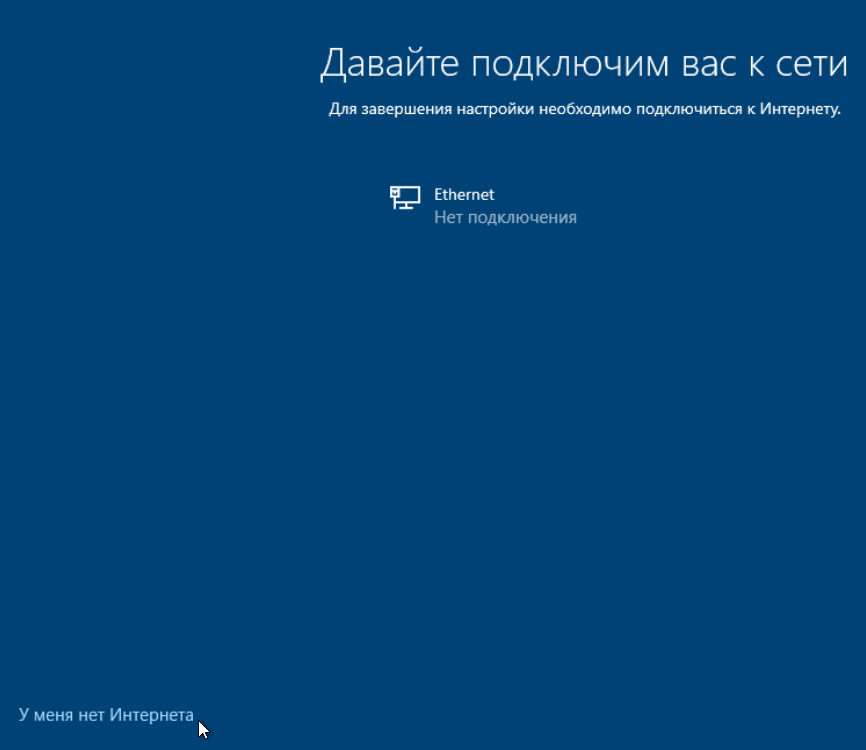
Task: Skip network setup via the no-Internet link
Action: click(106, 714)
